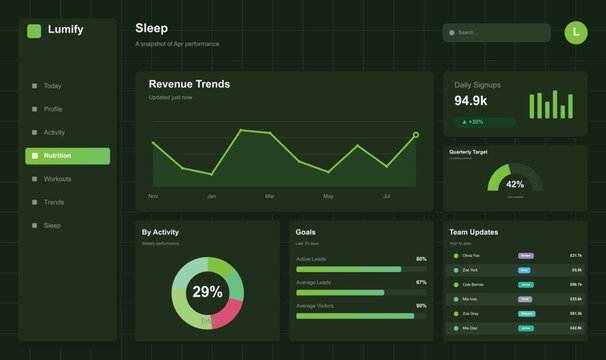The width and height of the screenshot is (606, 360).
Task: Click the Lumify green logo square
Action: point(34,31)
